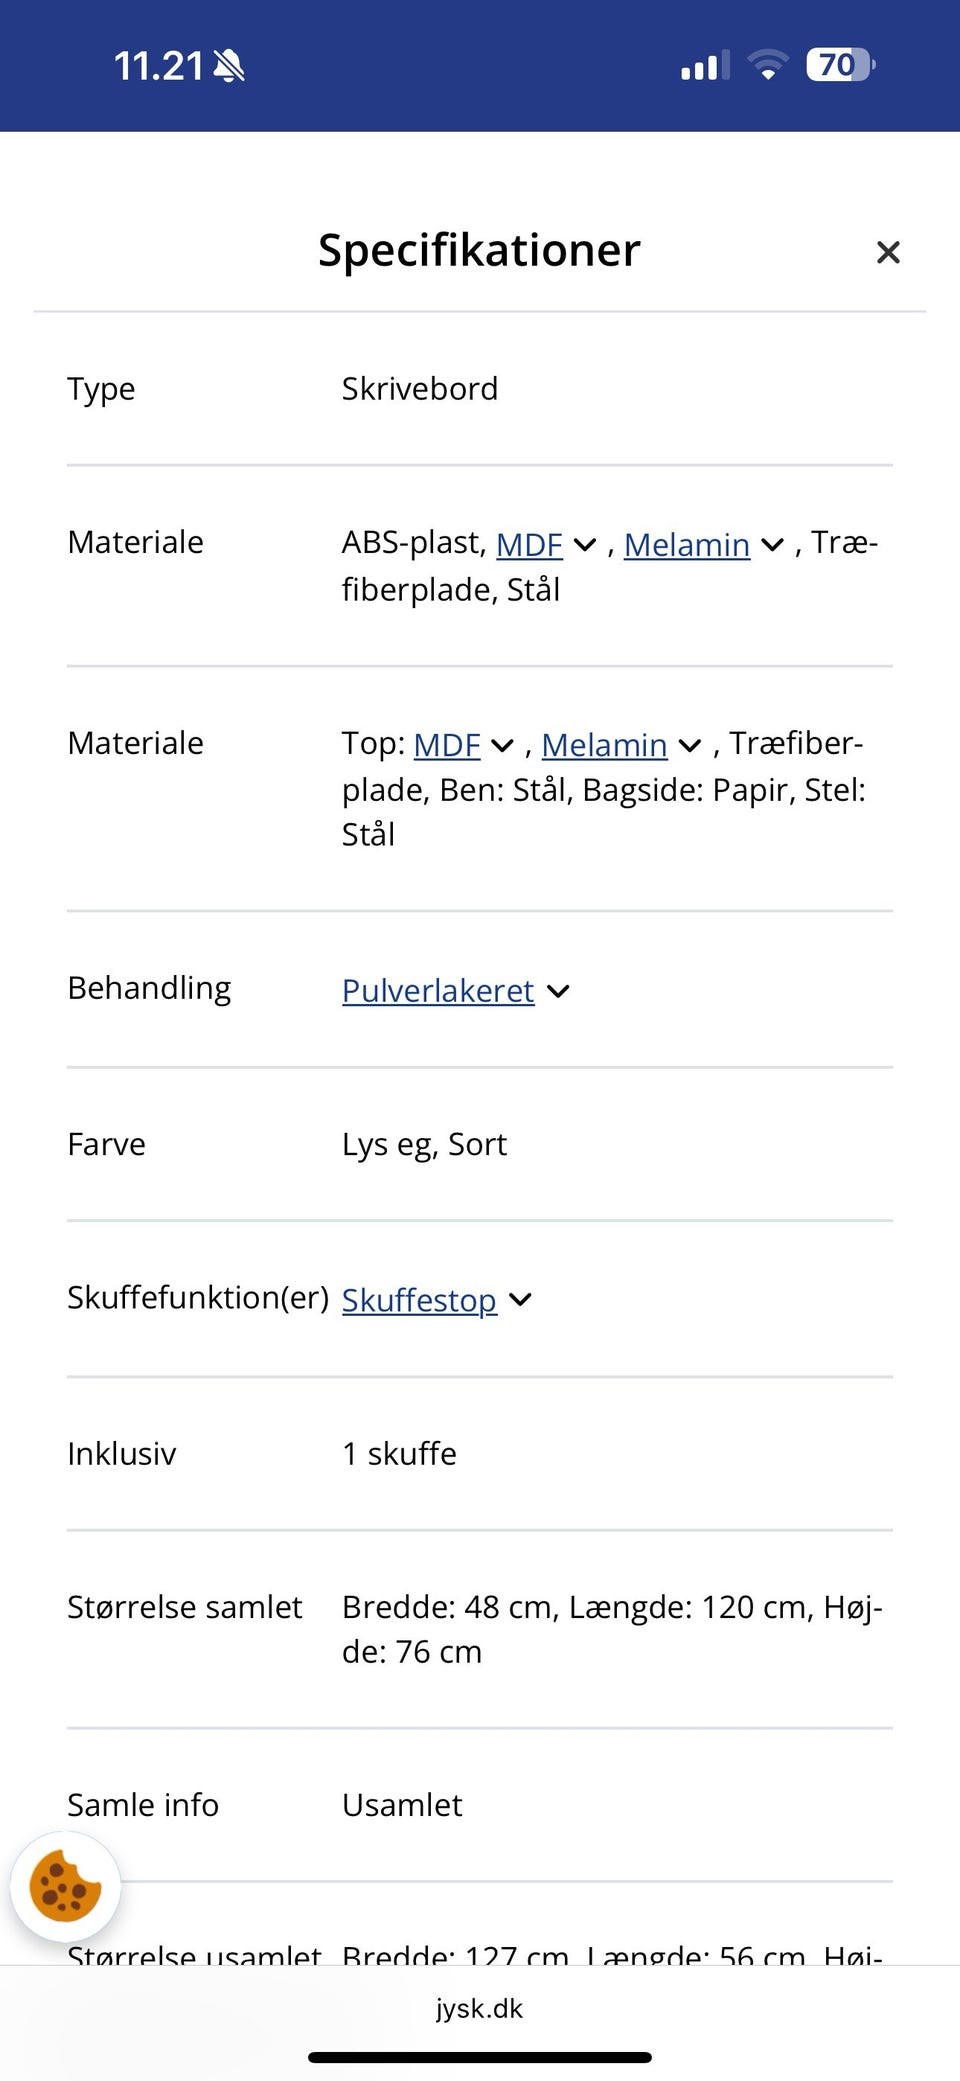The width and height of the screenshot is (960, 2081).
Task: Expand the Skuffestop dropdown arrow
Action: click(521, 1299)
